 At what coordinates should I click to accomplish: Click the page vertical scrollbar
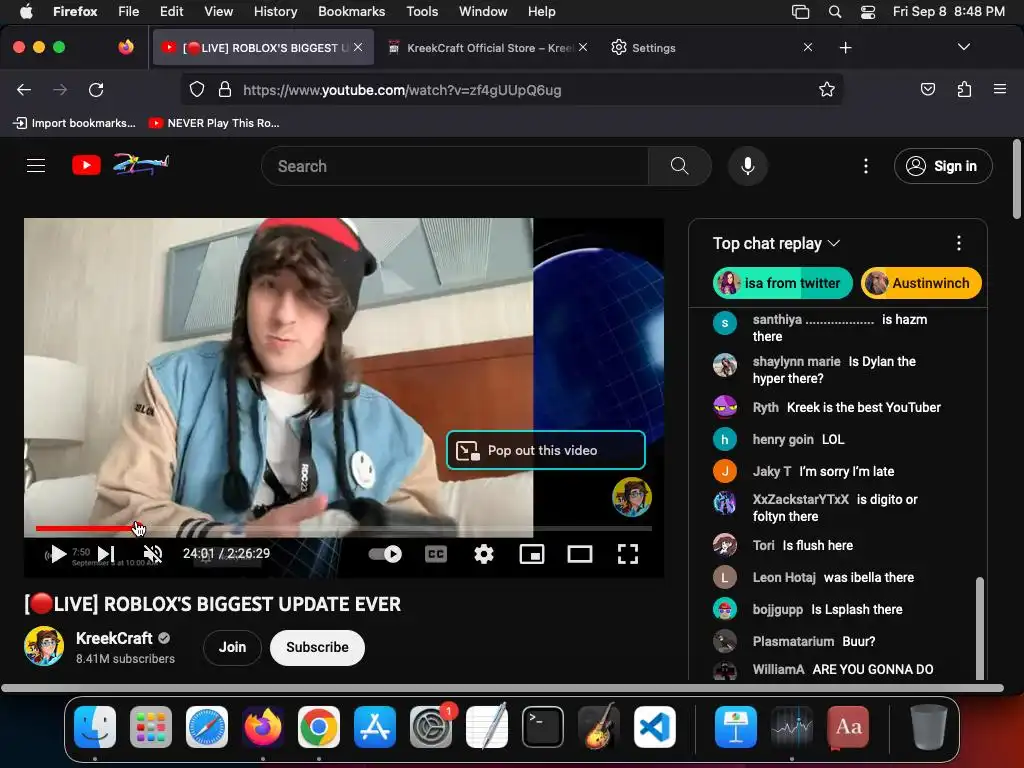1016,179
